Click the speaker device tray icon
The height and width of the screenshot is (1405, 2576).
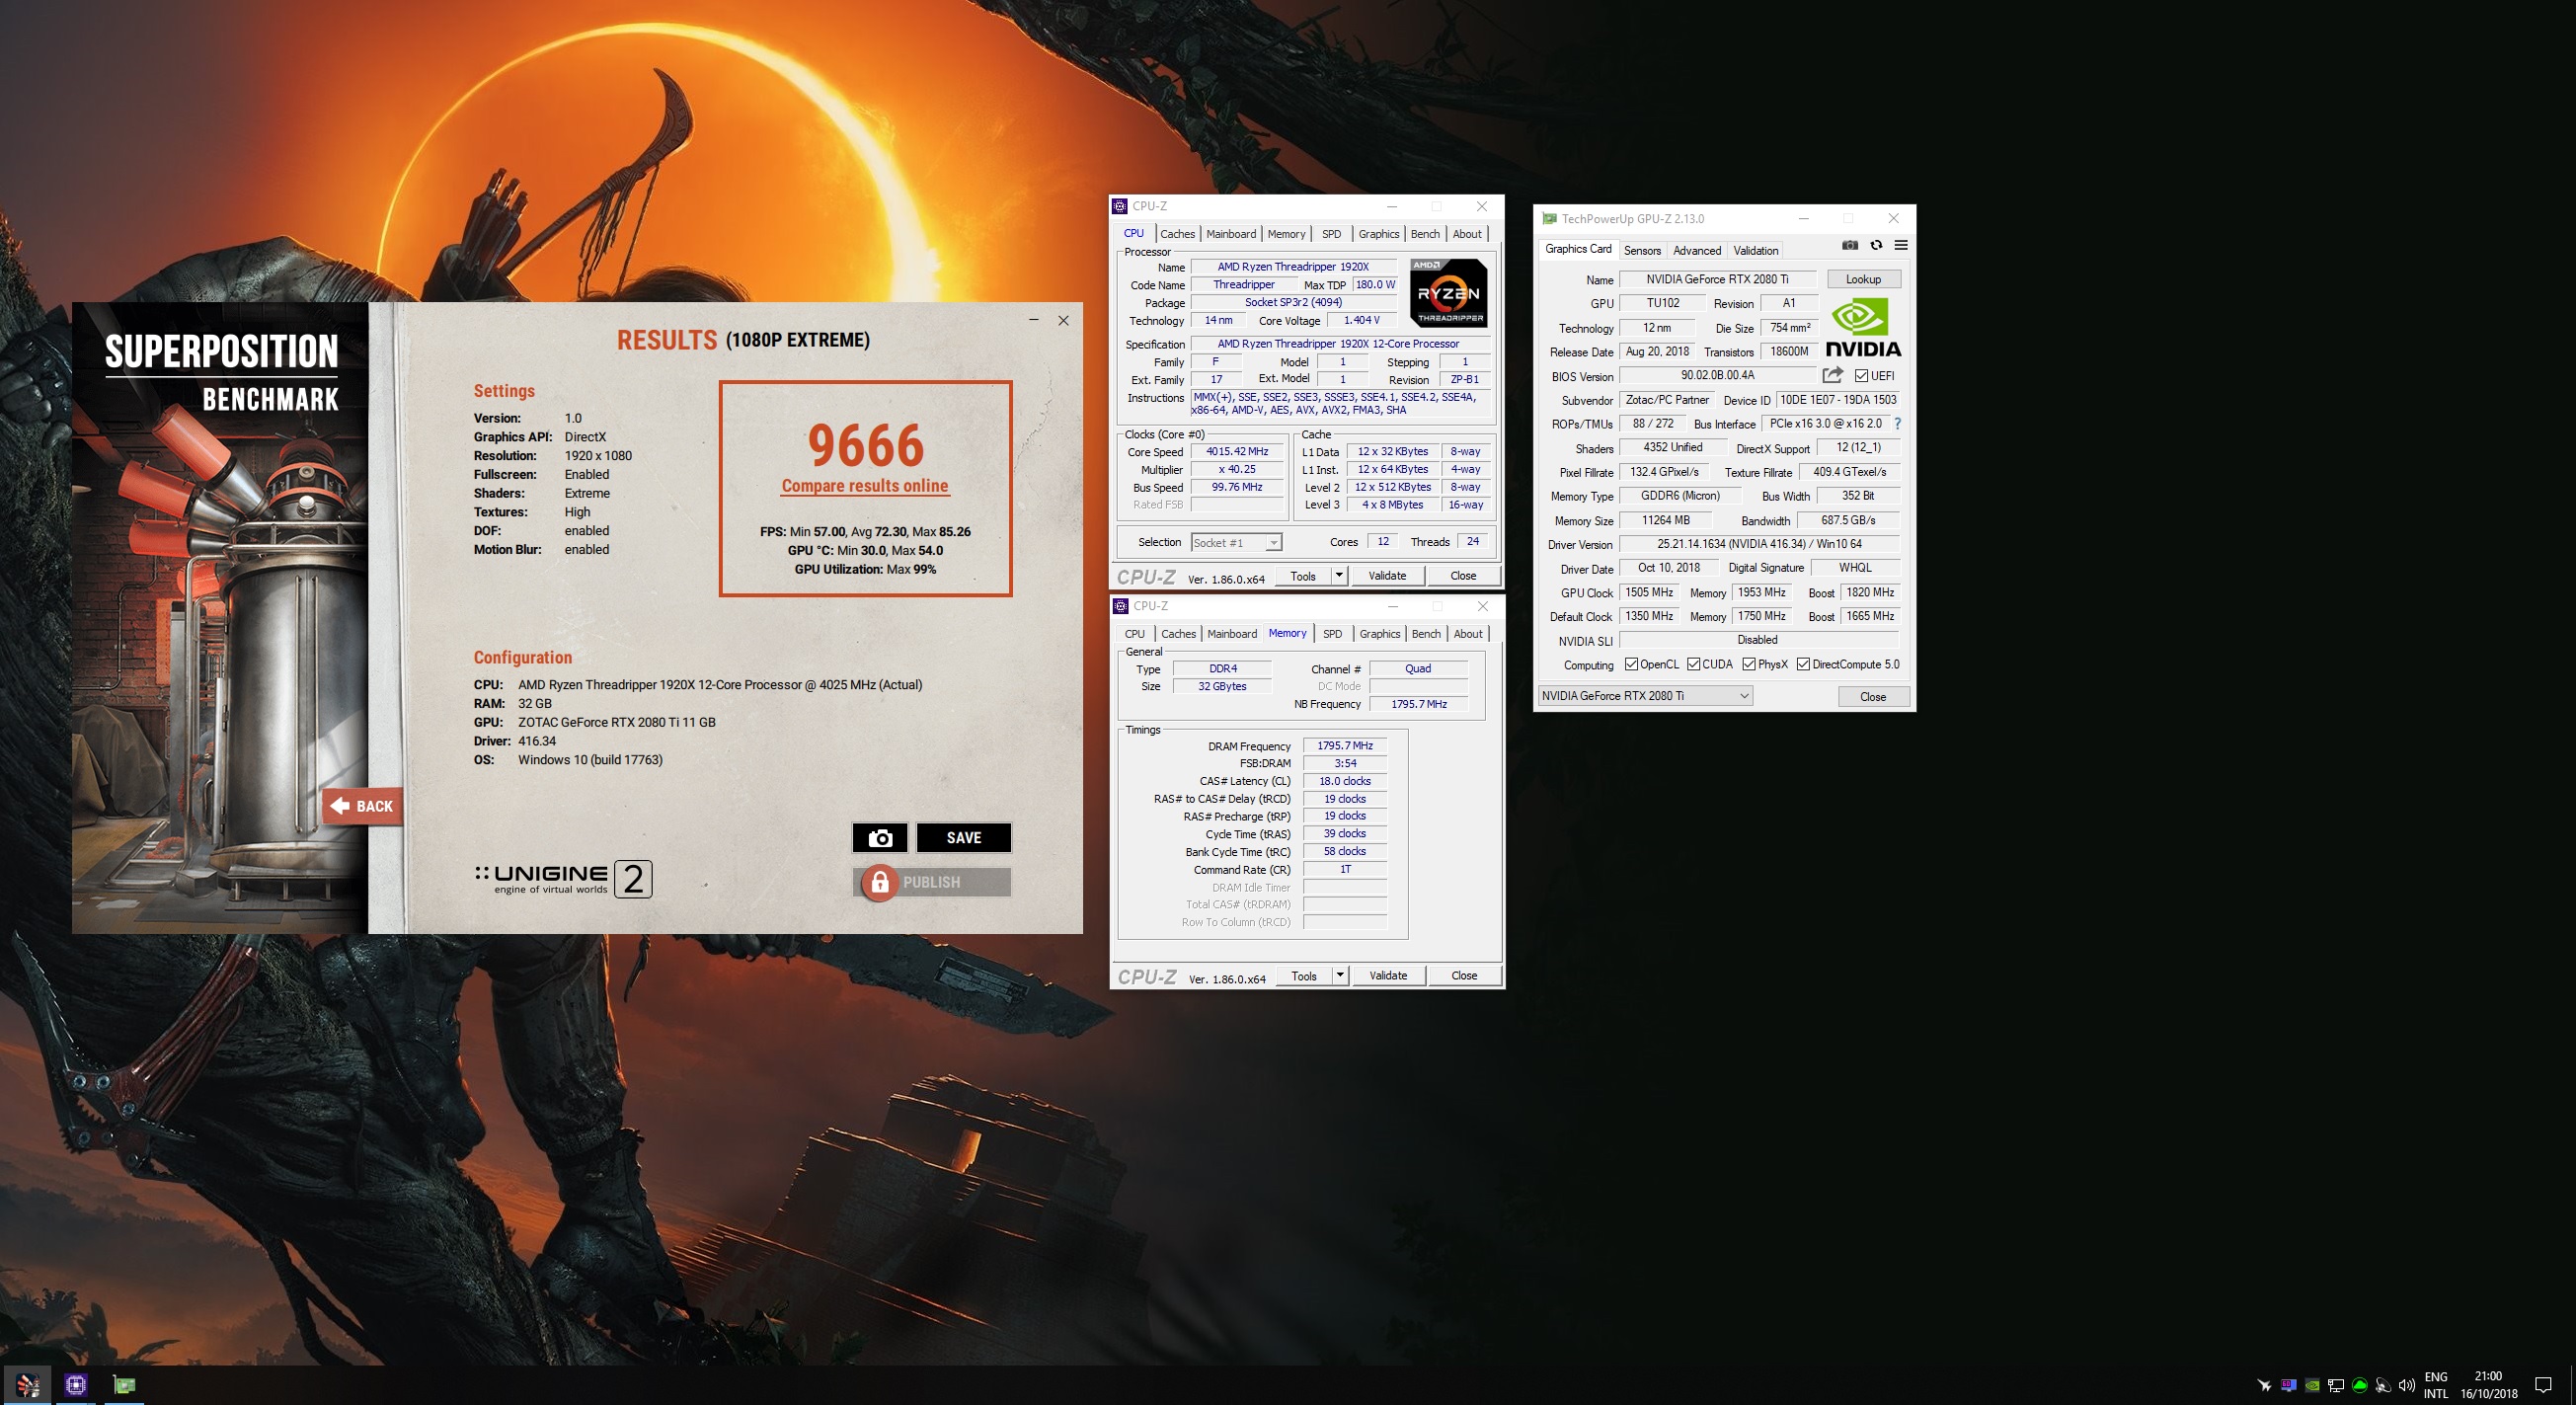2384,1385
